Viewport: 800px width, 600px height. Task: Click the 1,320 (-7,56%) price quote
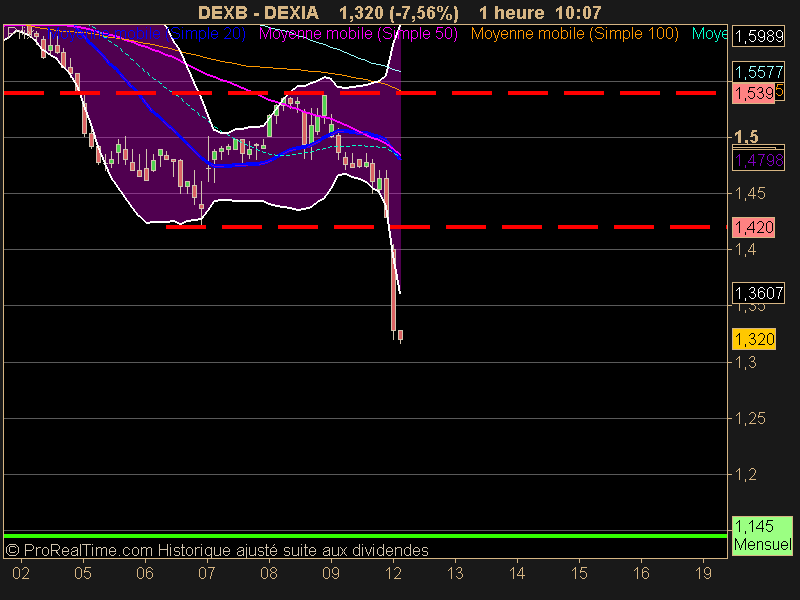pyautogui.click(x=398, y=13)
